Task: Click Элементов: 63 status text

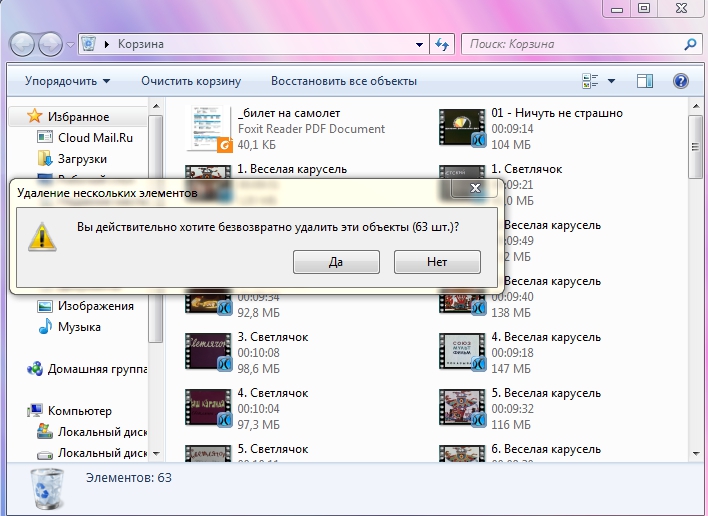Action: click(129, 478)
